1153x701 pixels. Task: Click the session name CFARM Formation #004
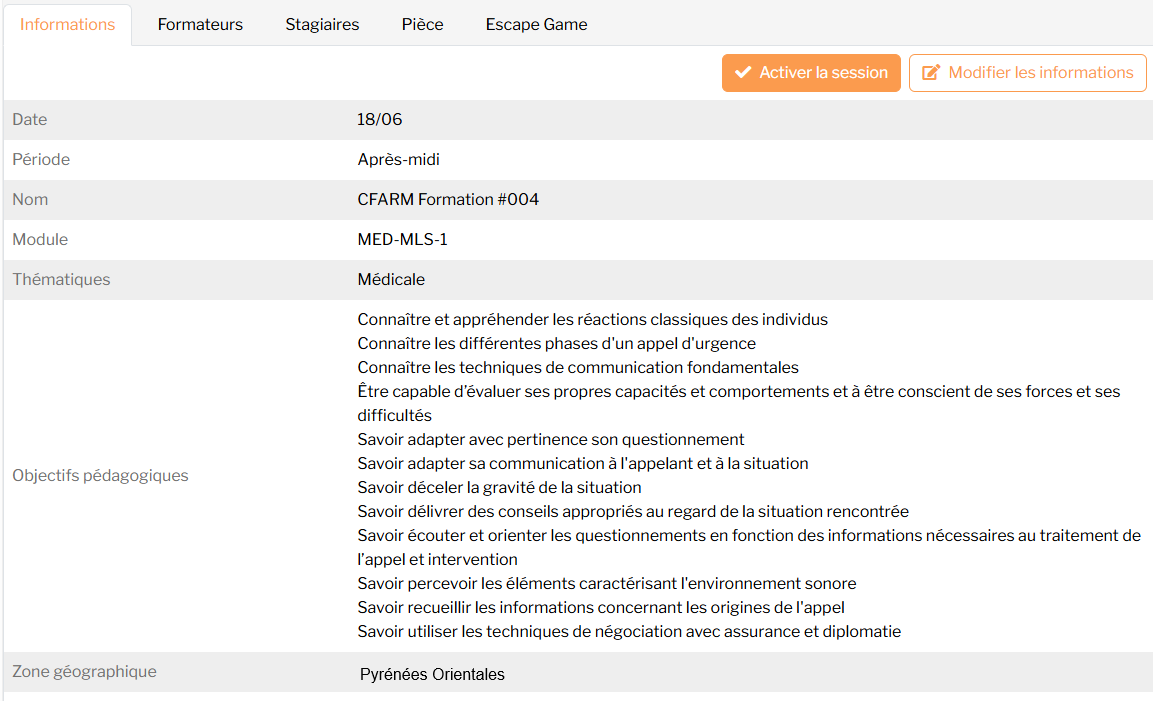pos(448,199)
